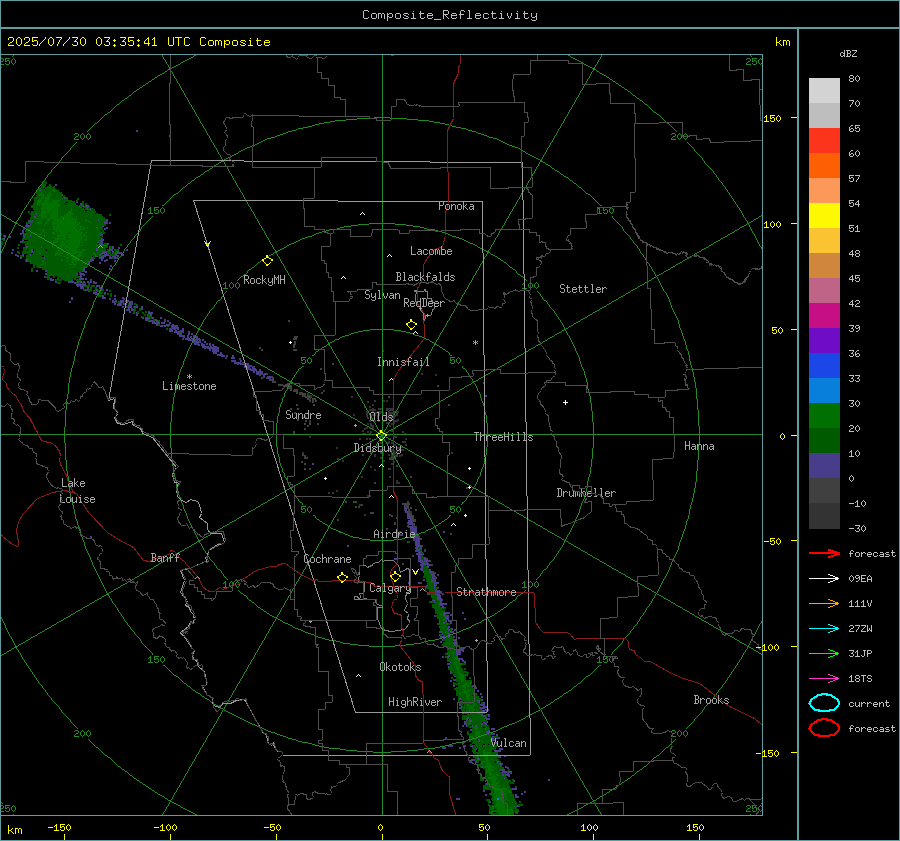Click the yellow diamond marker above Calgary
This screenshot has width=900, height=841.
click(x=395, y=576)
